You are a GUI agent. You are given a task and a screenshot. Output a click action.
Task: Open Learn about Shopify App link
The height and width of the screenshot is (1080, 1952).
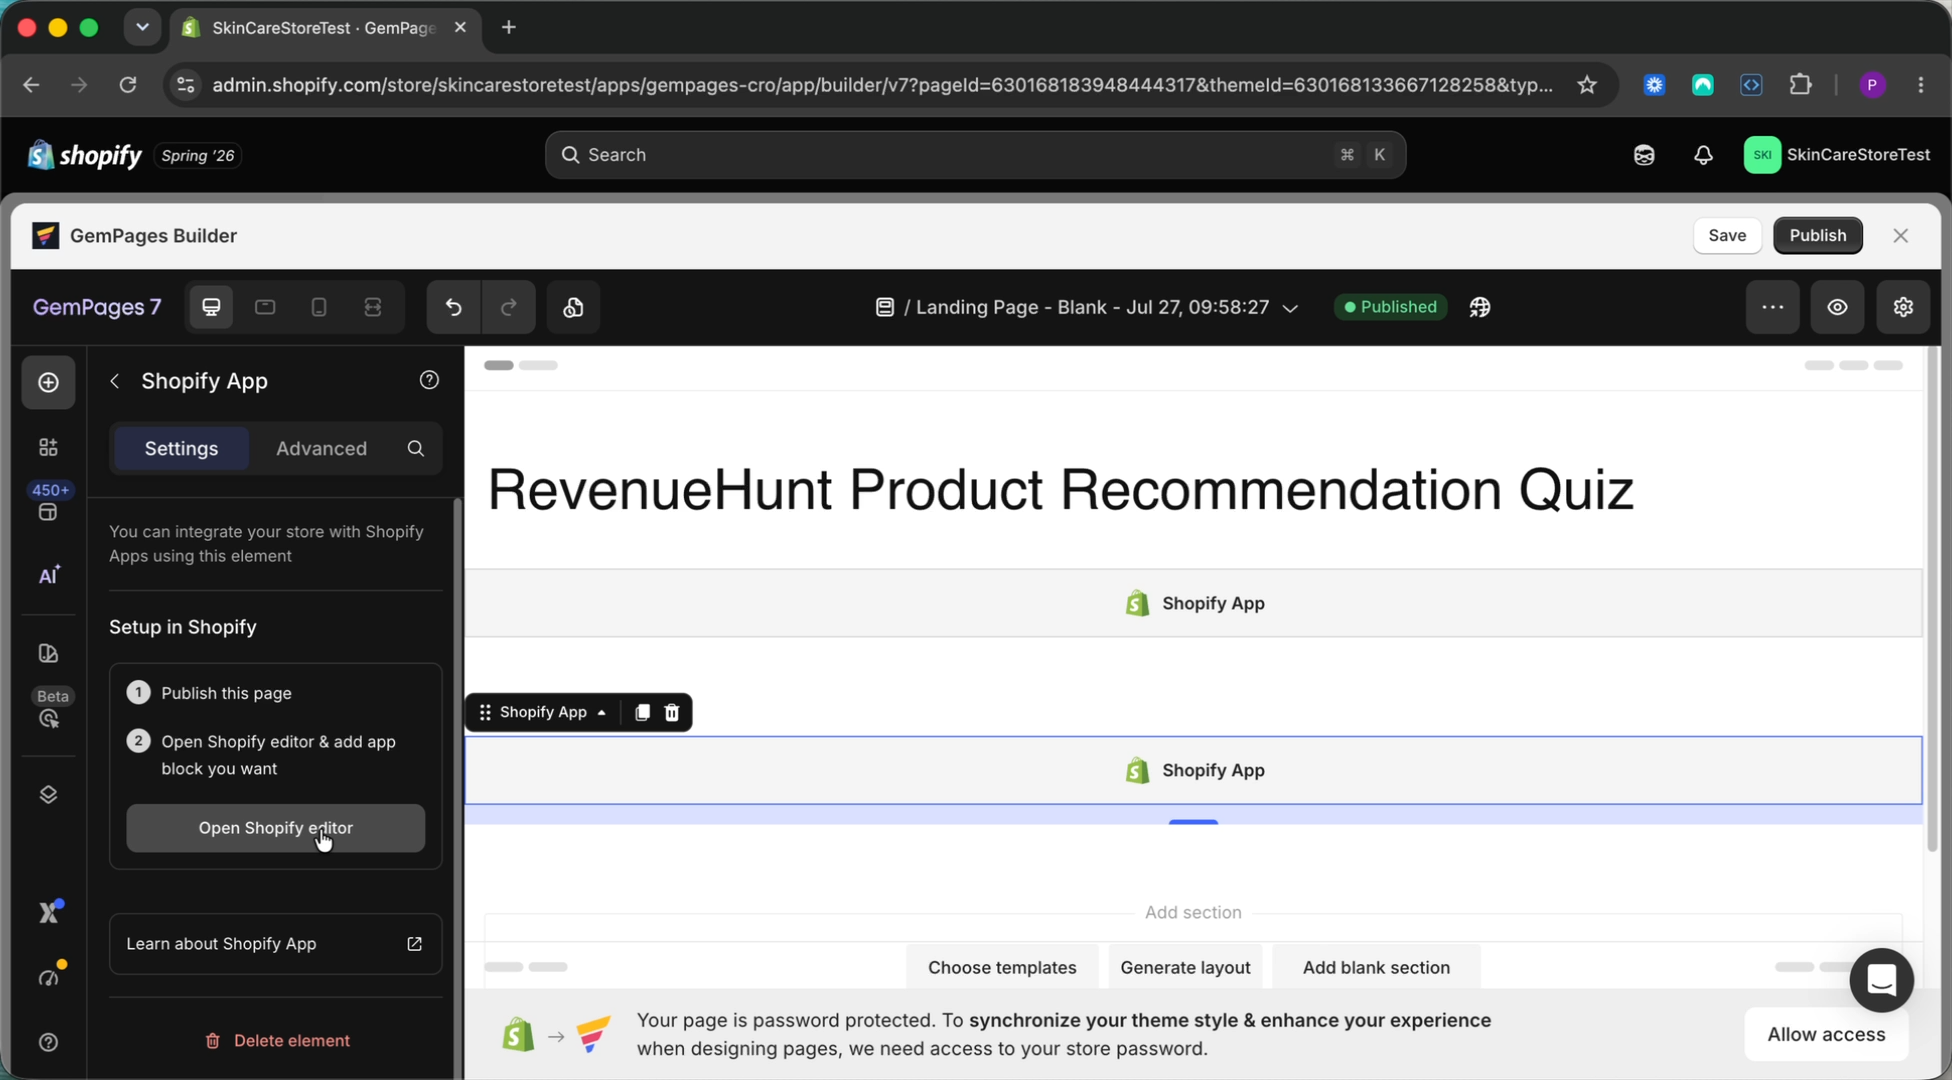(276, 944)
